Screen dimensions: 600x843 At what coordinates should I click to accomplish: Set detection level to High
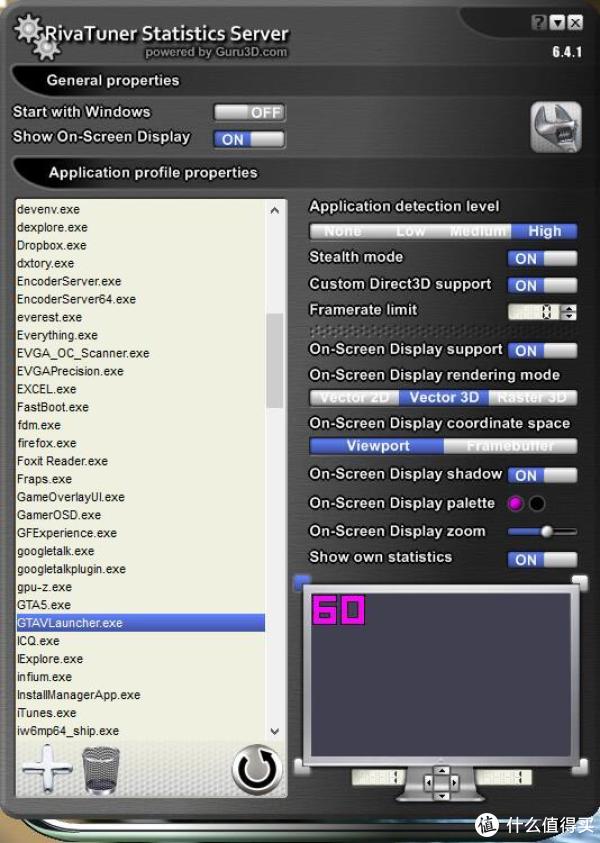[544, 231]
